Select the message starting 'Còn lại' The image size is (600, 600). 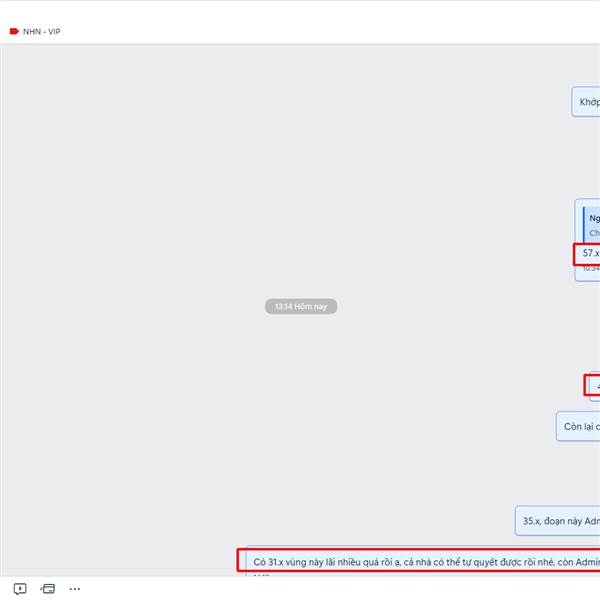[x=578, y=426]
